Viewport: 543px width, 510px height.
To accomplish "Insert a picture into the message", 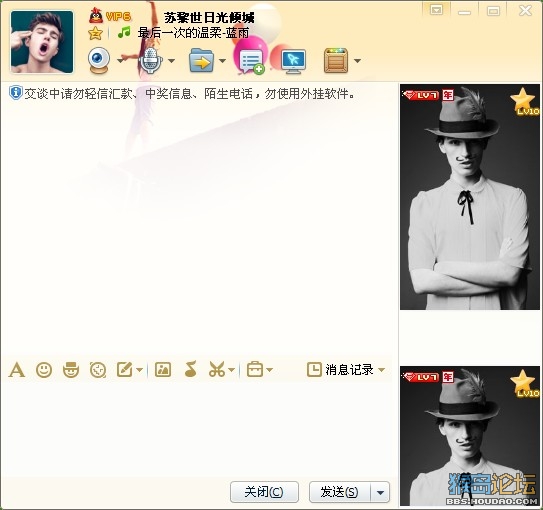I will pyautogui.click(x=163, y=369).
